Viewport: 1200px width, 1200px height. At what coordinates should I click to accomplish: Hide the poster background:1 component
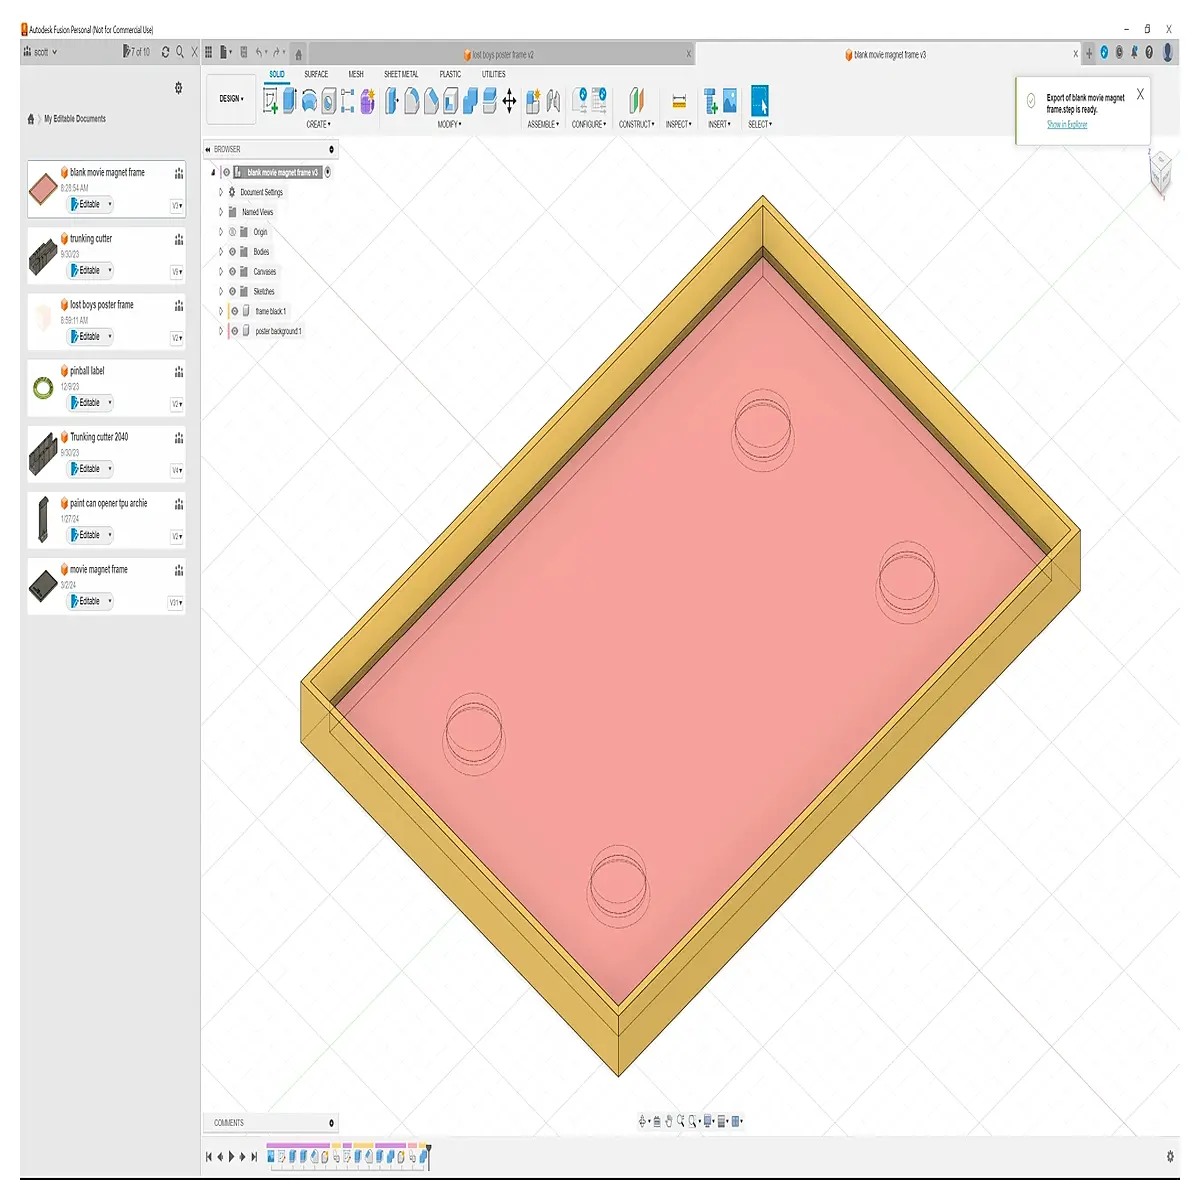(x=235, y=331)
